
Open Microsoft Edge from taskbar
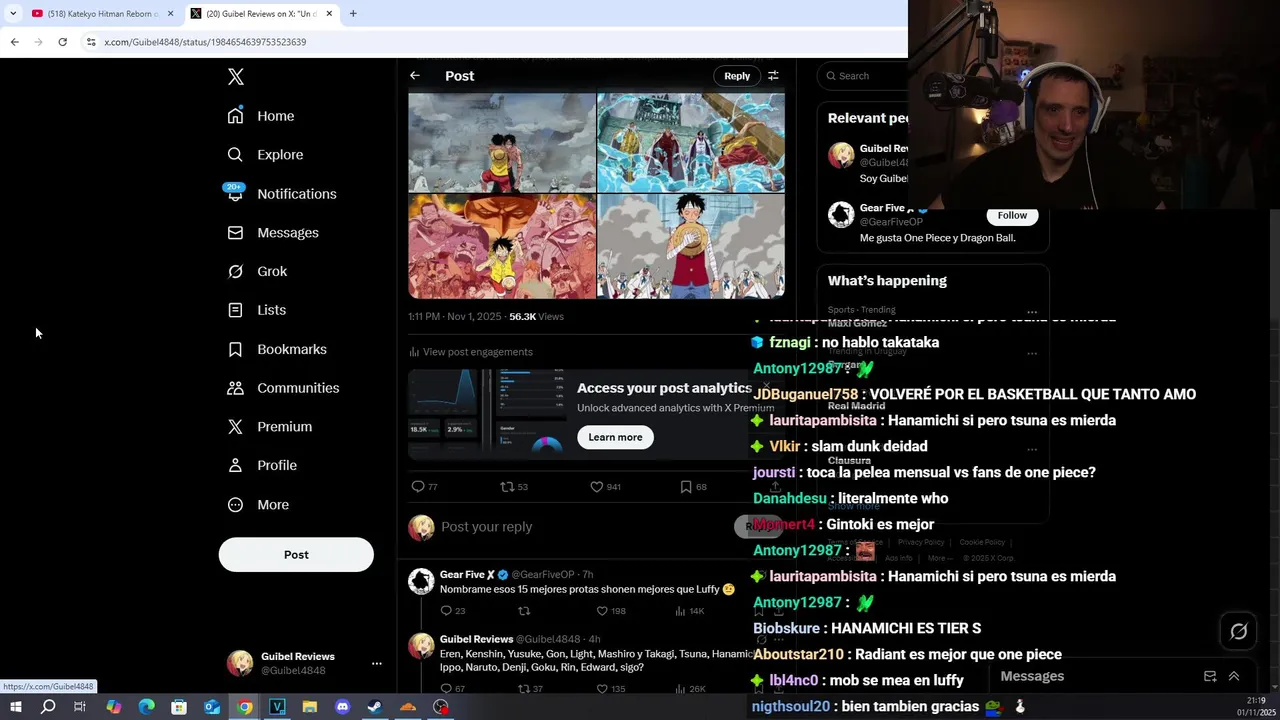click(147, 707)
